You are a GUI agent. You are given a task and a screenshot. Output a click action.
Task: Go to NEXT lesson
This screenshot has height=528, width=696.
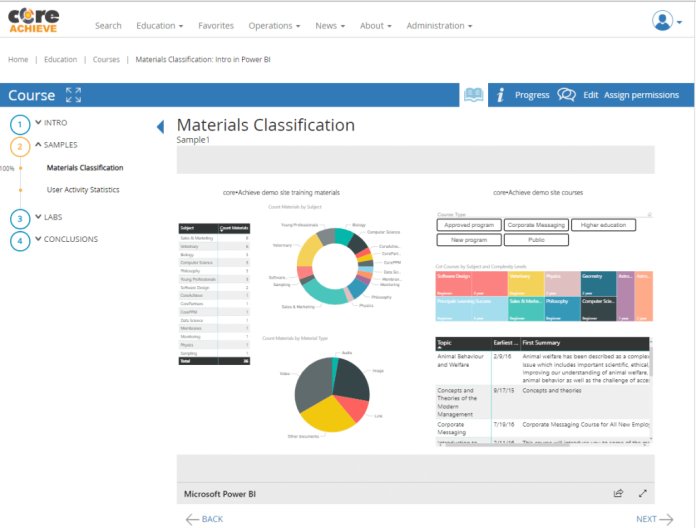655,519
